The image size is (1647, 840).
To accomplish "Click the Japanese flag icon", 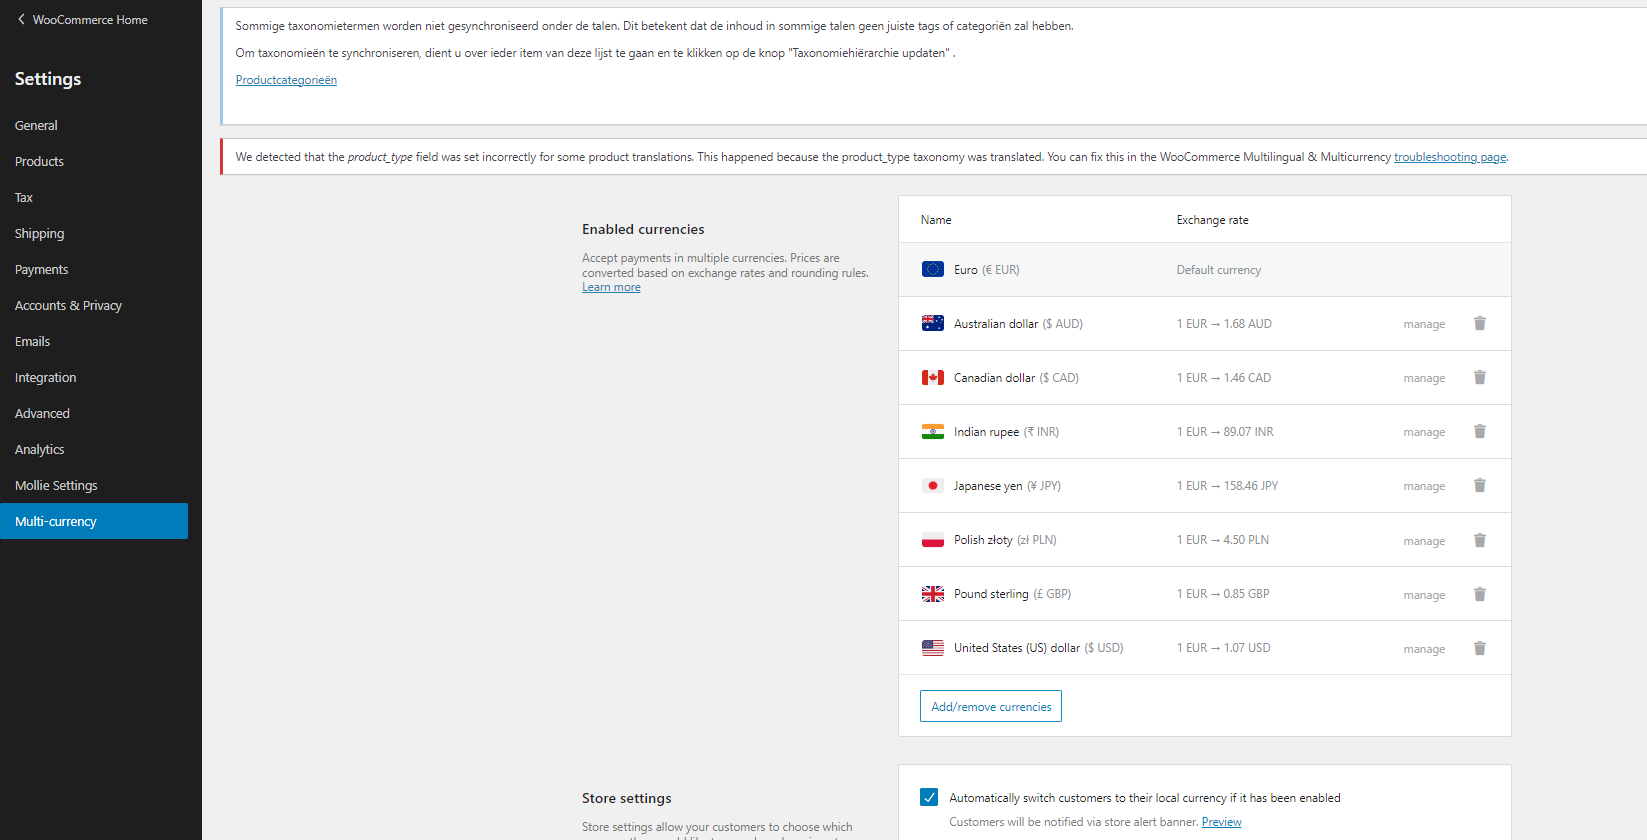I will (932, 485).
